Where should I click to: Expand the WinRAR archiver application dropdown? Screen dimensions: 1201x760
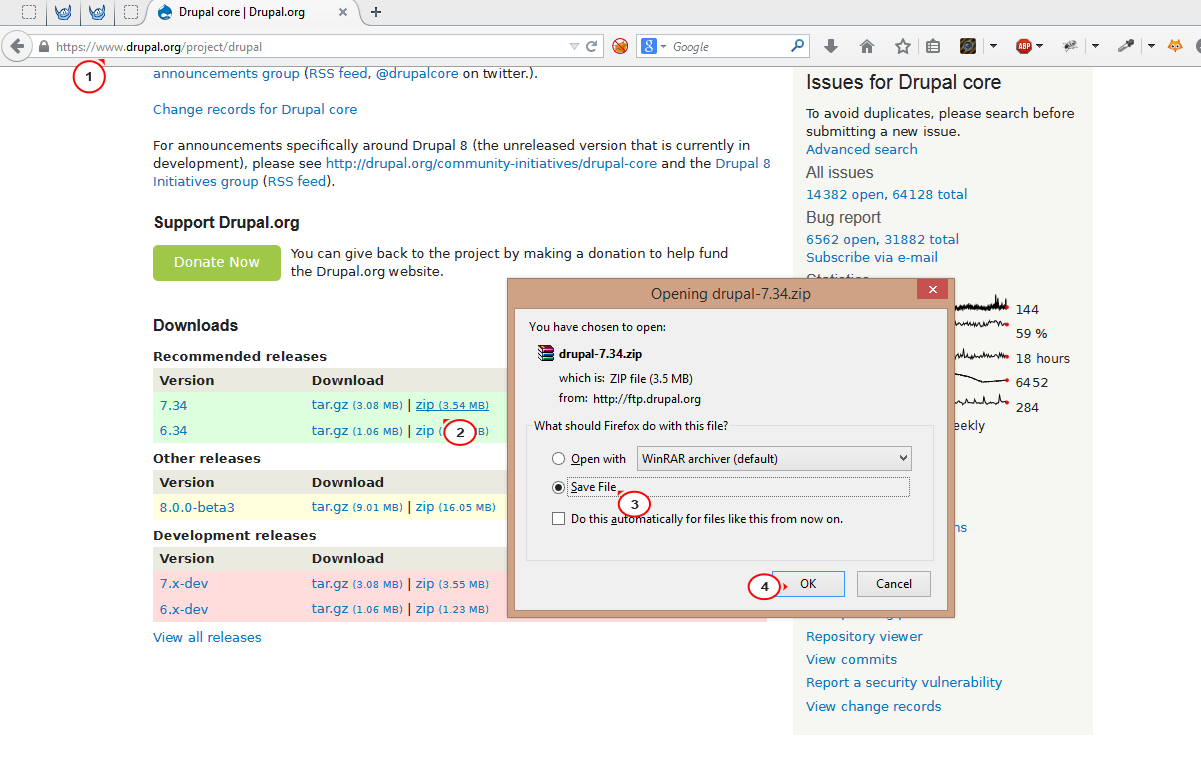tap(774, 459)
